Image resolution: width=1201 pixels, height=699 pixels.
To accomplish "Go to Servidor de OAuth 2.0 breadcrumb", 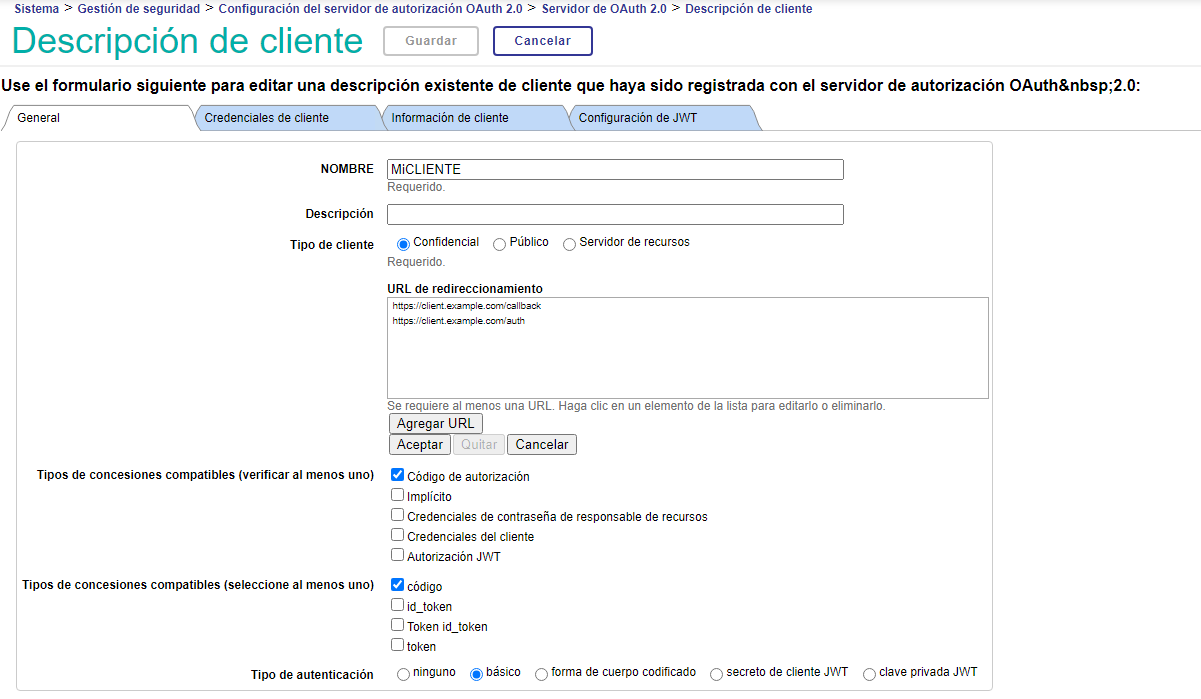I will (604, 9).
